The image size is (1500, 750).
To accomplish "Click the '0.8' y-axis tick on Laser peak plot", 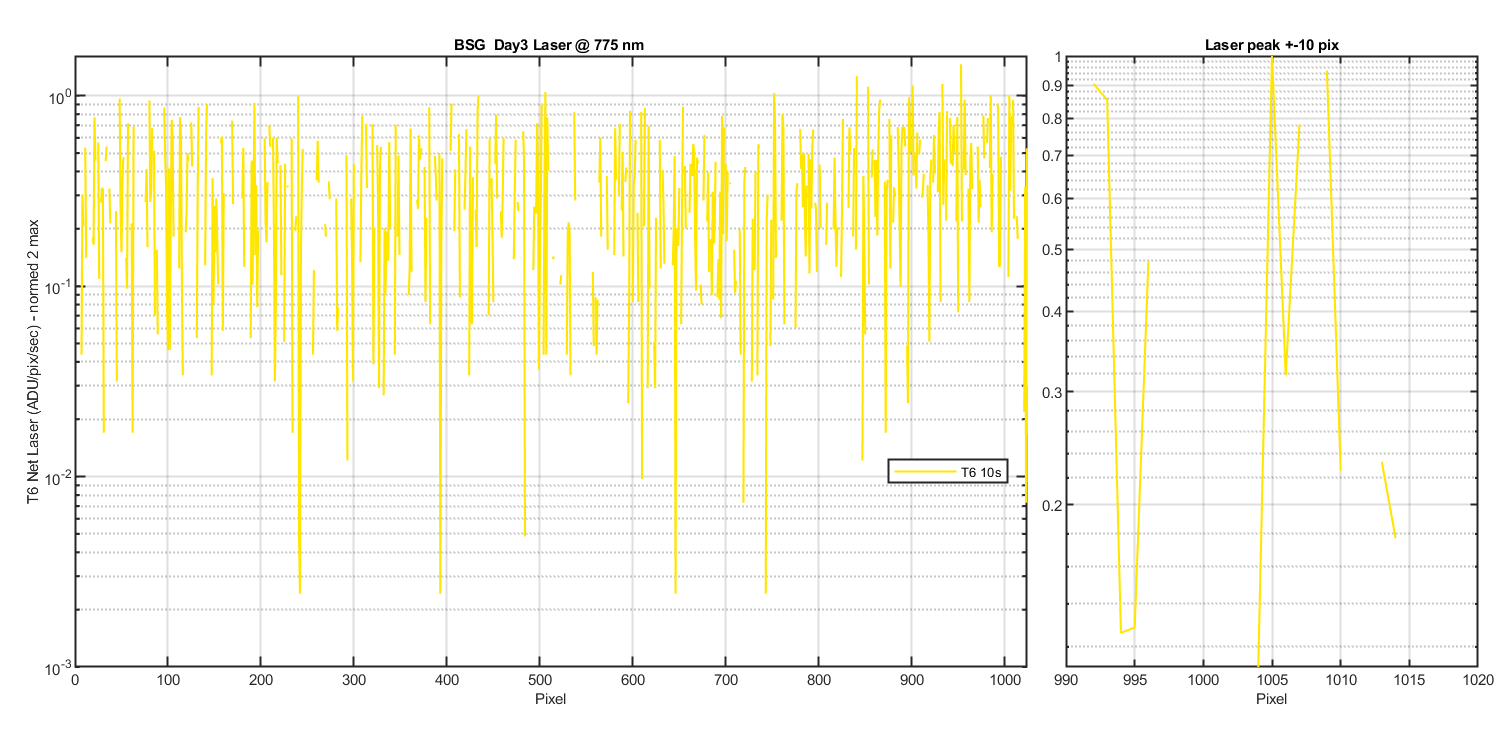I will pyautogui.click(x=1051, y=119).
